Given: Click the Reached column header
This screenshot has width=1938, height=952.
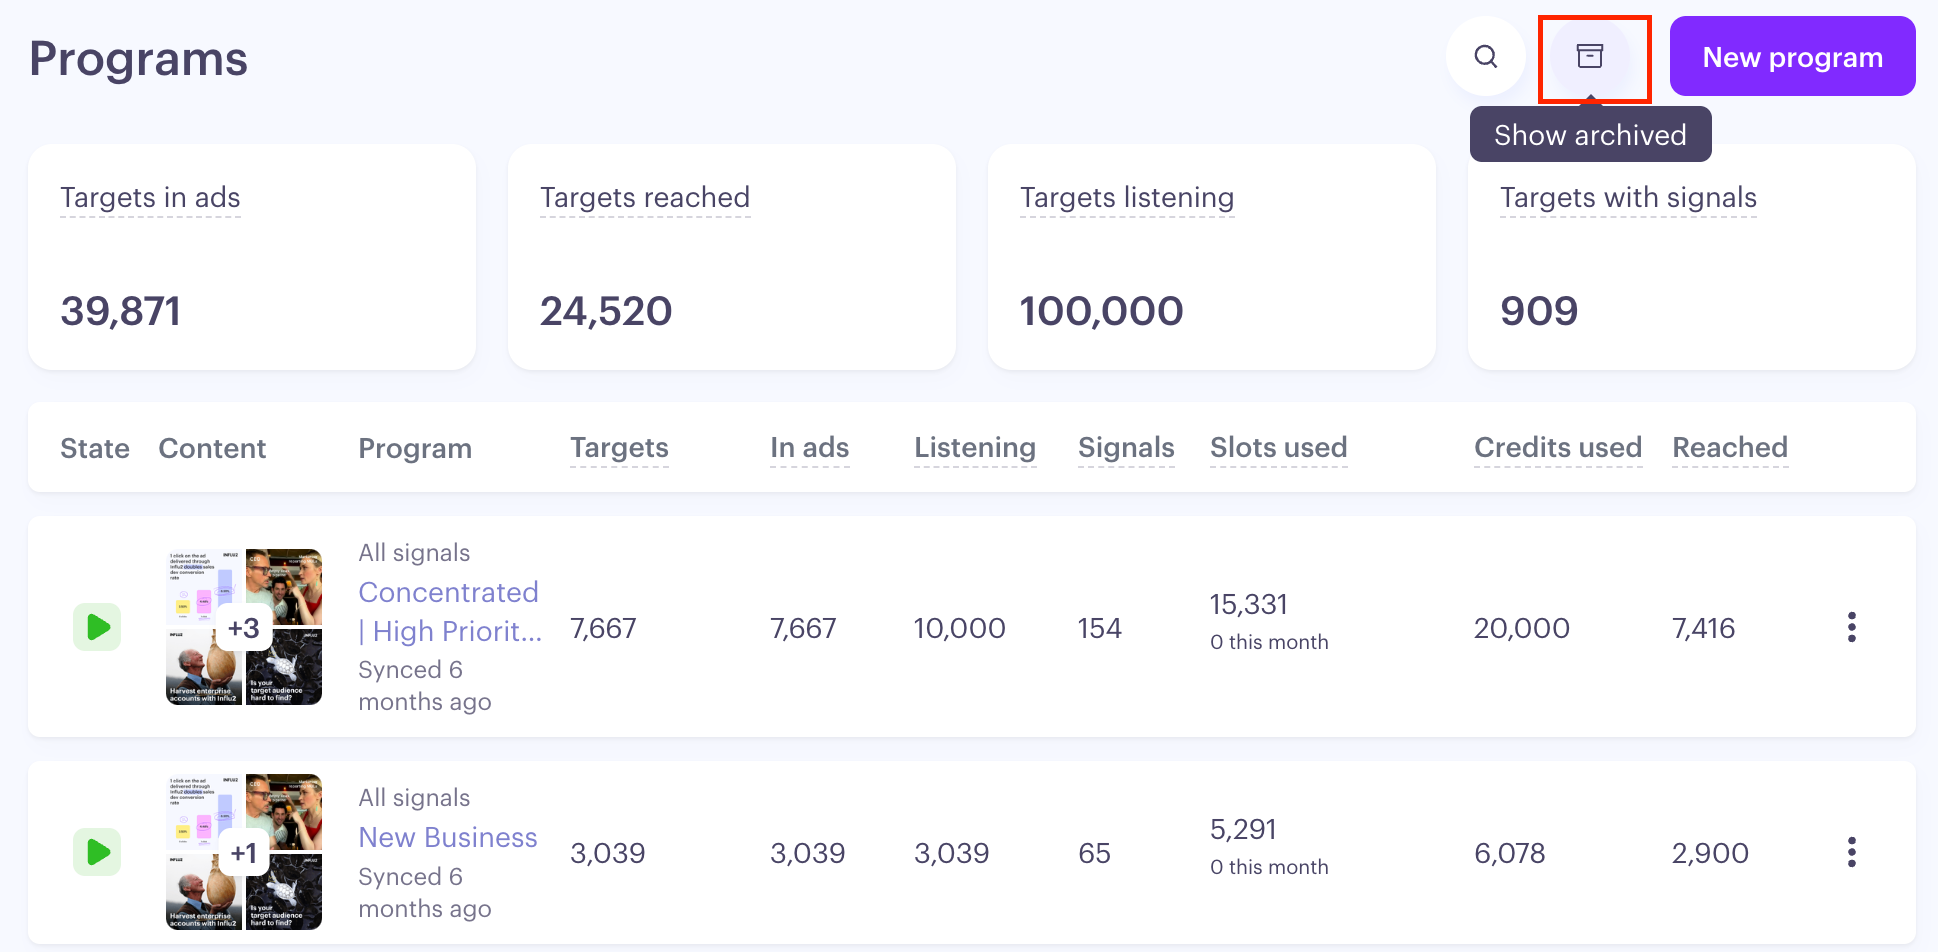Looking at the screenshot, I should tap(1730, 448).
